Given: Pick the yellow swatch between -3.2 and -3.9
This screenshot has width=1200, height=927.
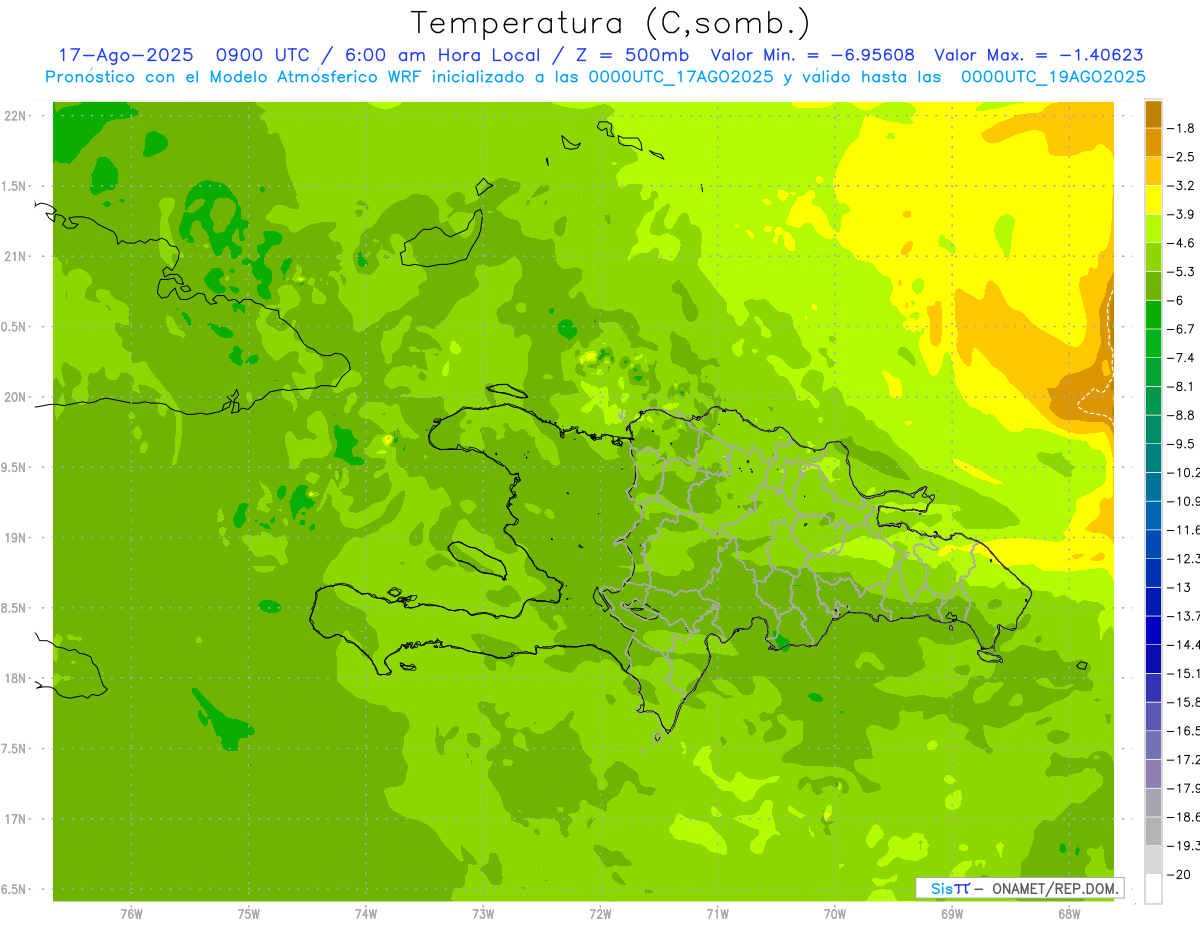Looking at the screenshot, I should click(x=1153, y=200).
